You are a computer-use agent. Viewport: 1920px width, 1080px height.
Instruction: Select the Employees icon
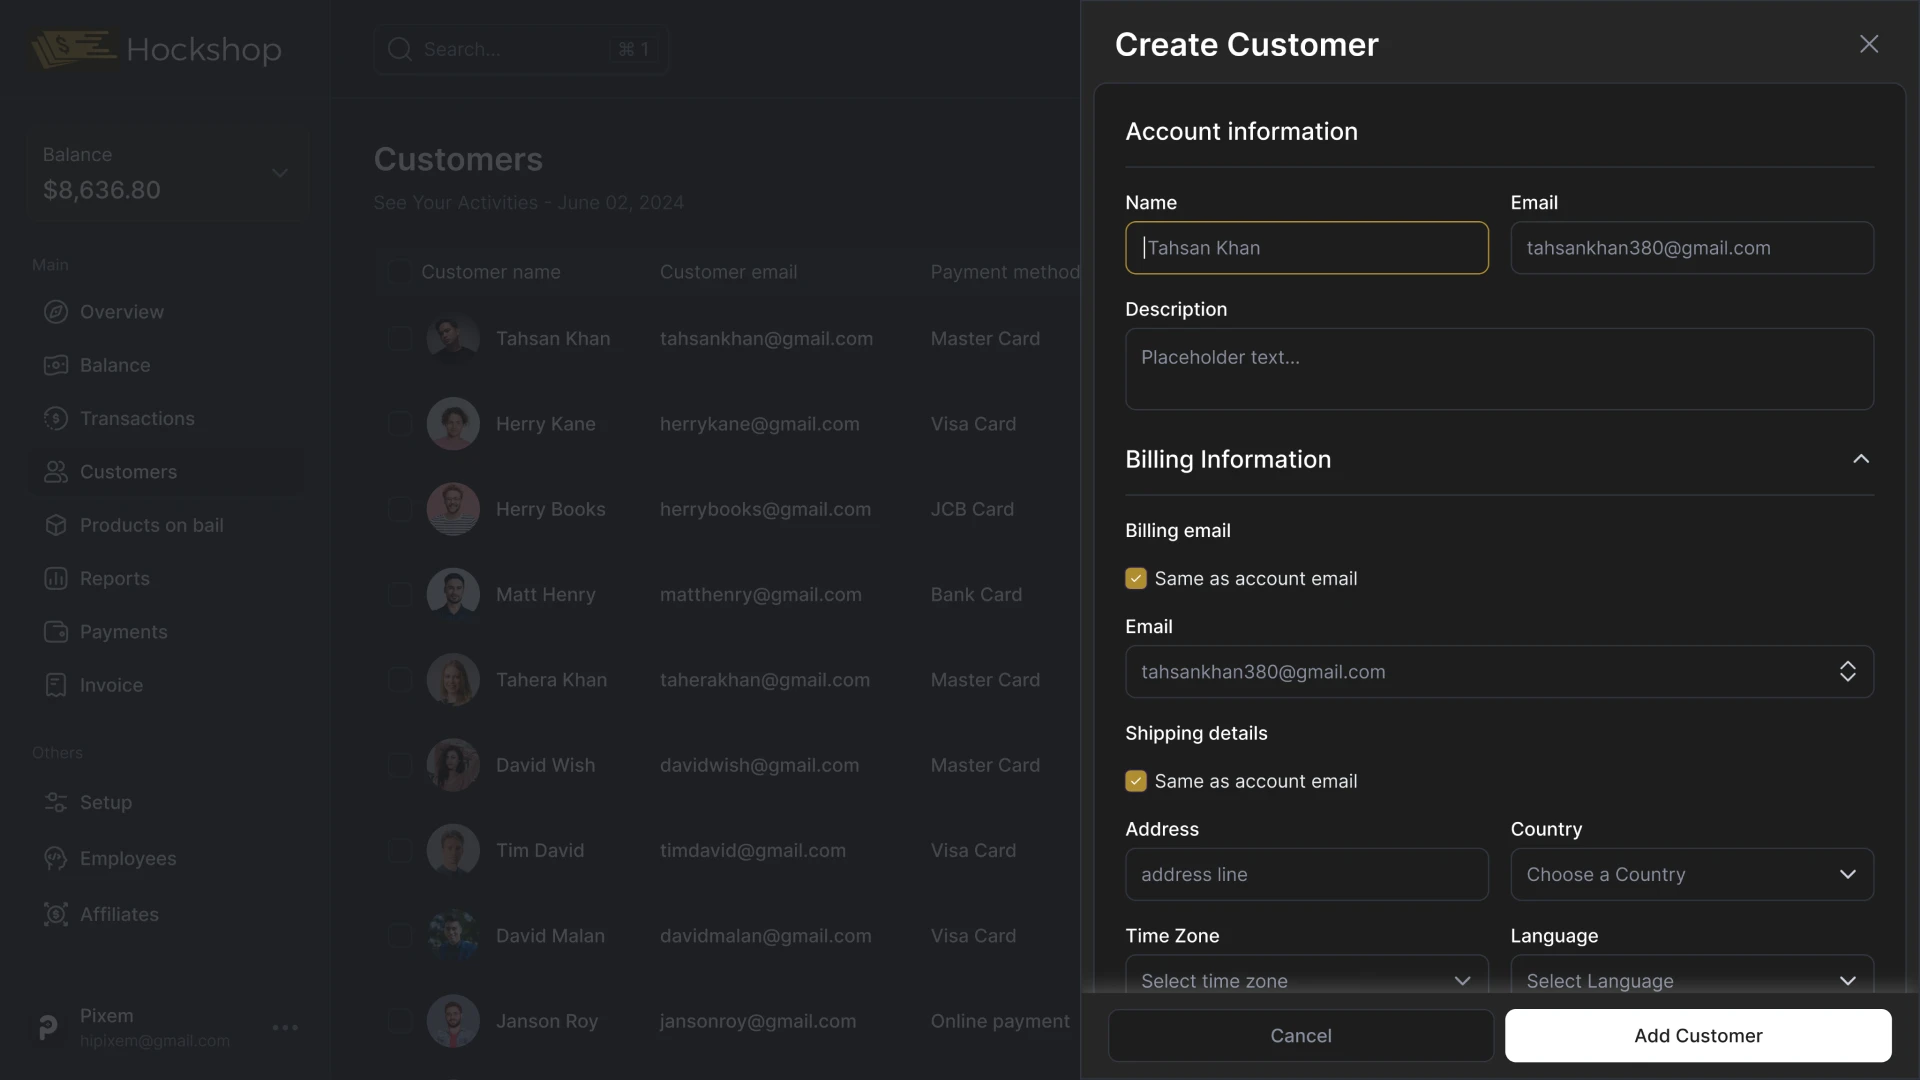[56, 858]
